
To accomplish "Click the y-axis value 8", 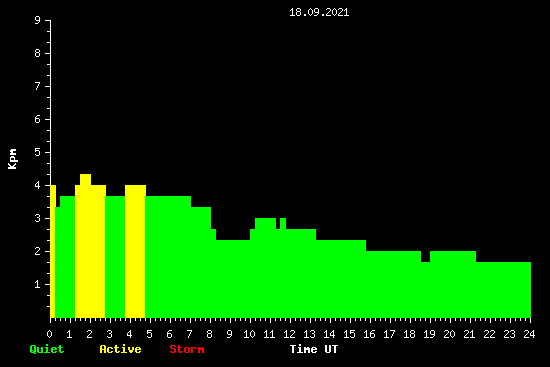I will click(38, 53).
